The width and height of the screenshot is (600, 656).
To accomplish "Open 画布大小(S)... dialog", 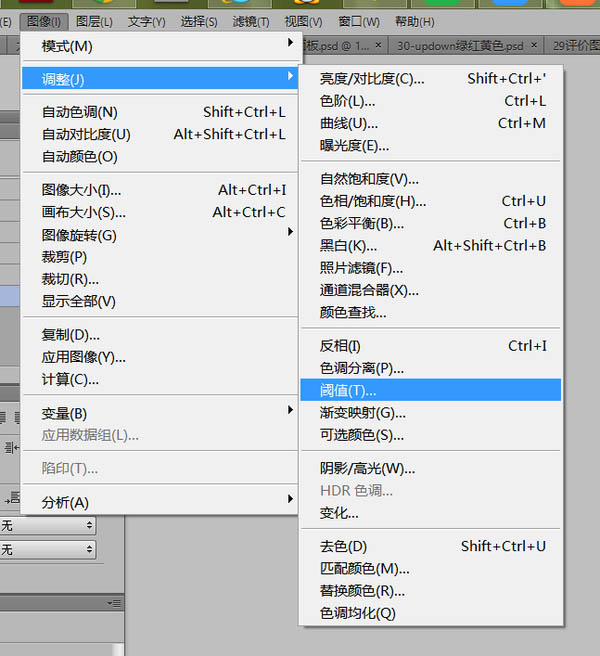I will tap(160, 213).
